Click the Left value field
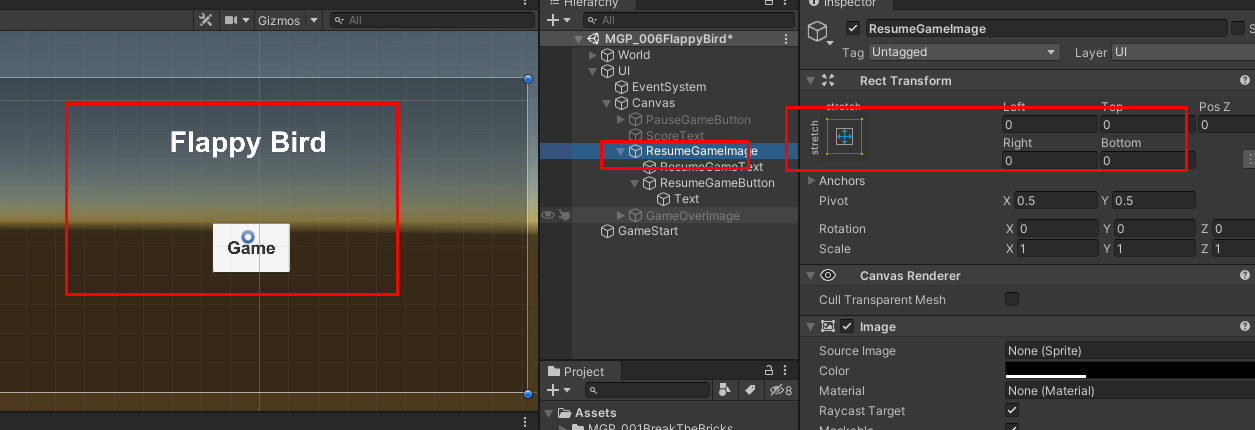The image size is (1255, 430). pos(1048,124)
